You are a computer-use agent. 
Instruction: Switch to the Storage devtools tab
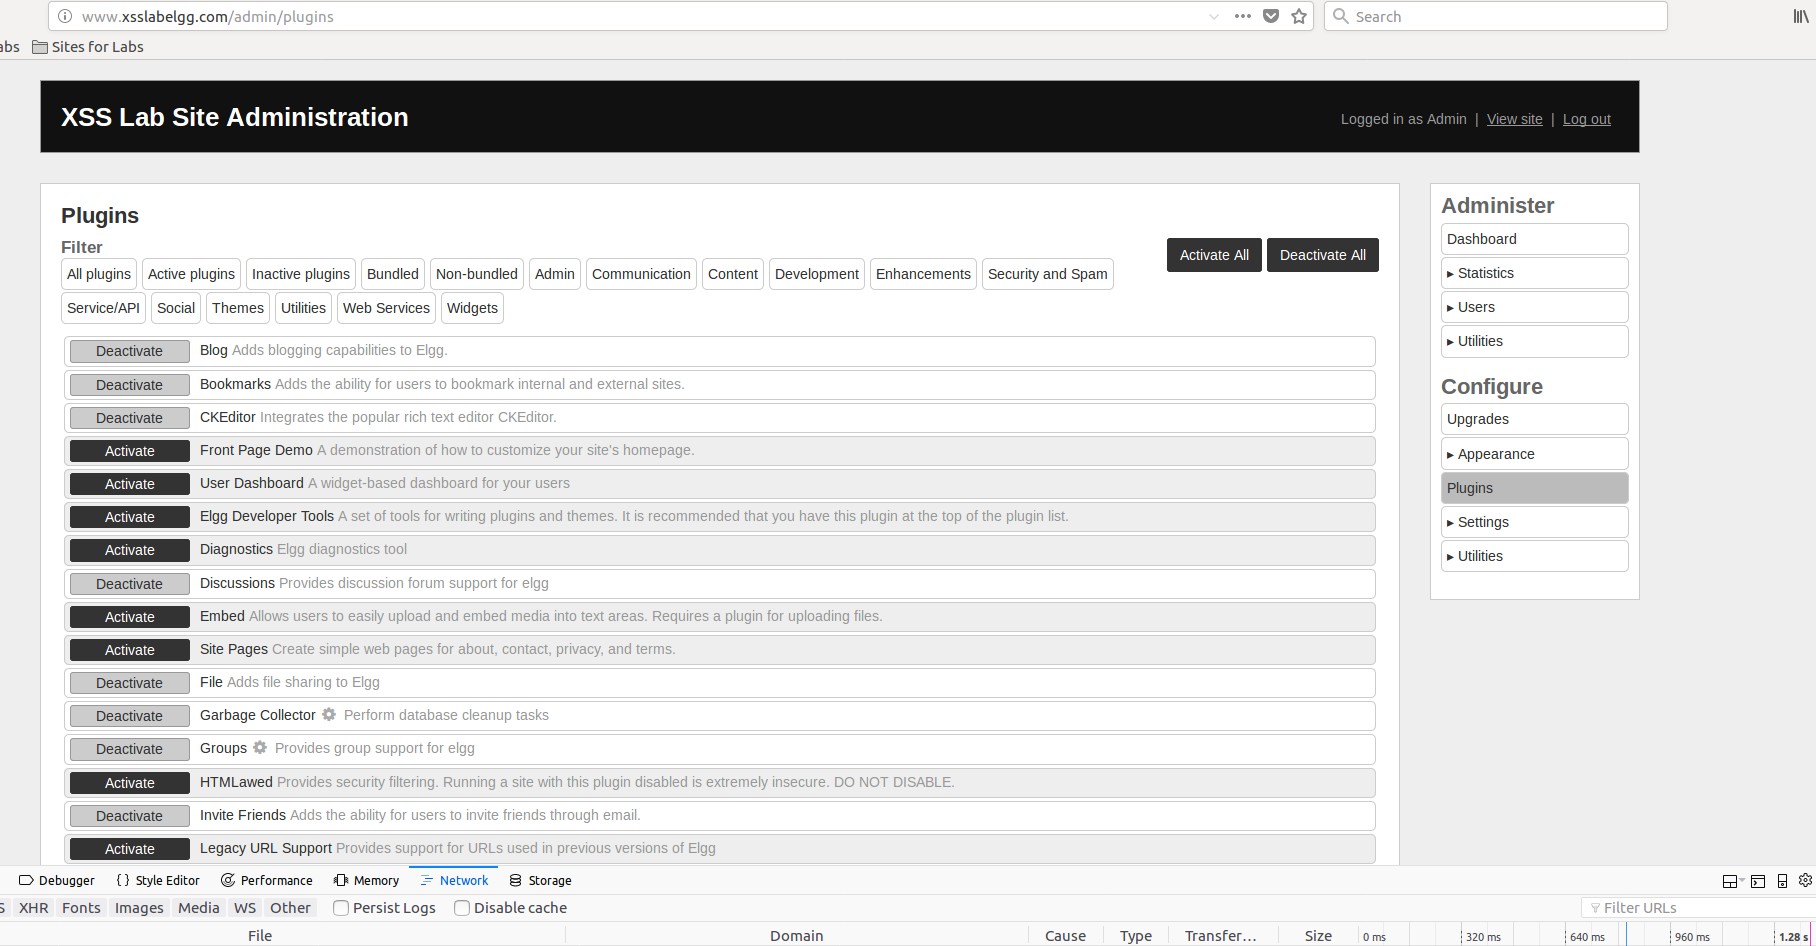pyautogui.click(x=540, y=880)
